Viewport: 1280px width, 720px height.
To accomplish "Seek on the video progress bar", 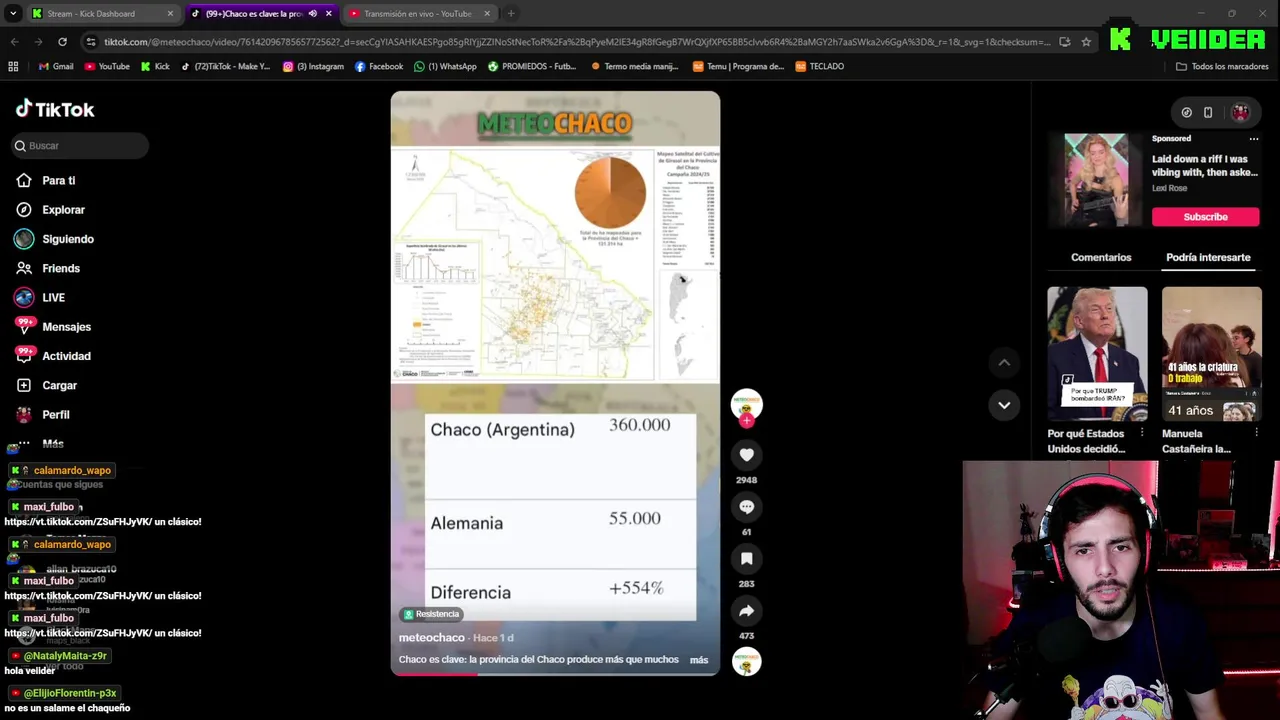I will (555, 673).
